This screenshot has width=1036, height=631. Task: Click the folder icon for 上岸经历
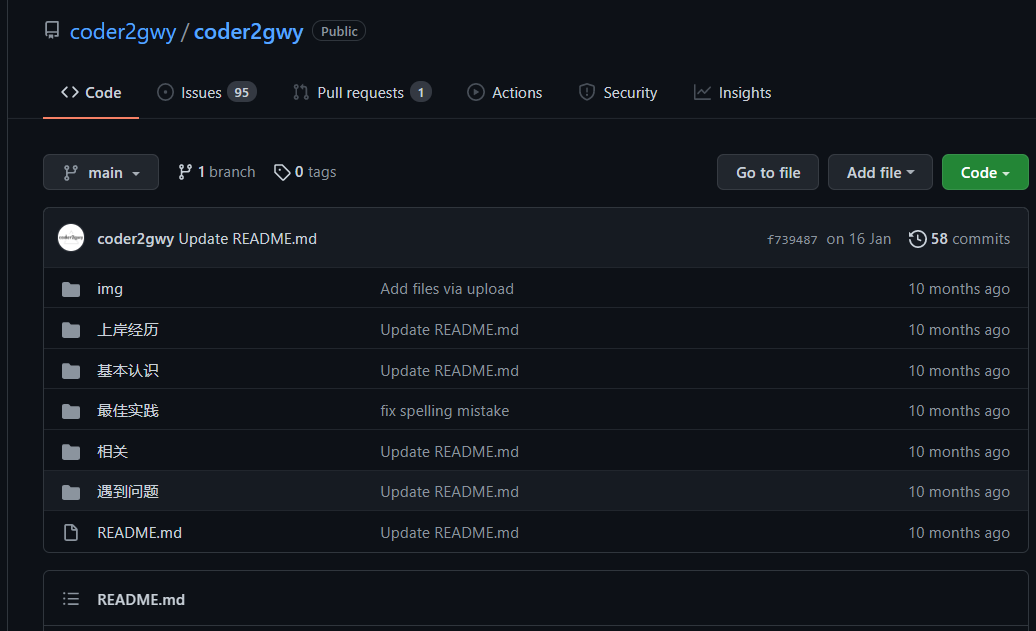(71, 330)
